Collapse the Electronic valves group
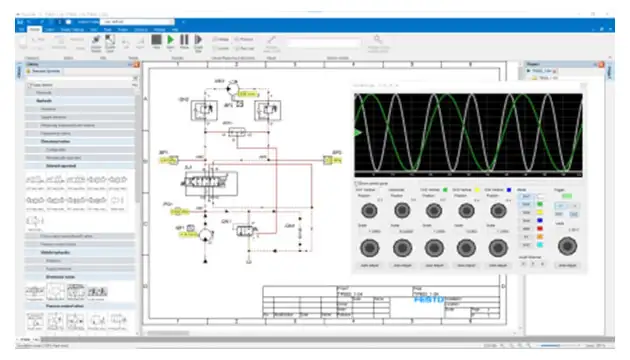Image resolution: width=630 pixels, height=360 pixels. (80, 277)
